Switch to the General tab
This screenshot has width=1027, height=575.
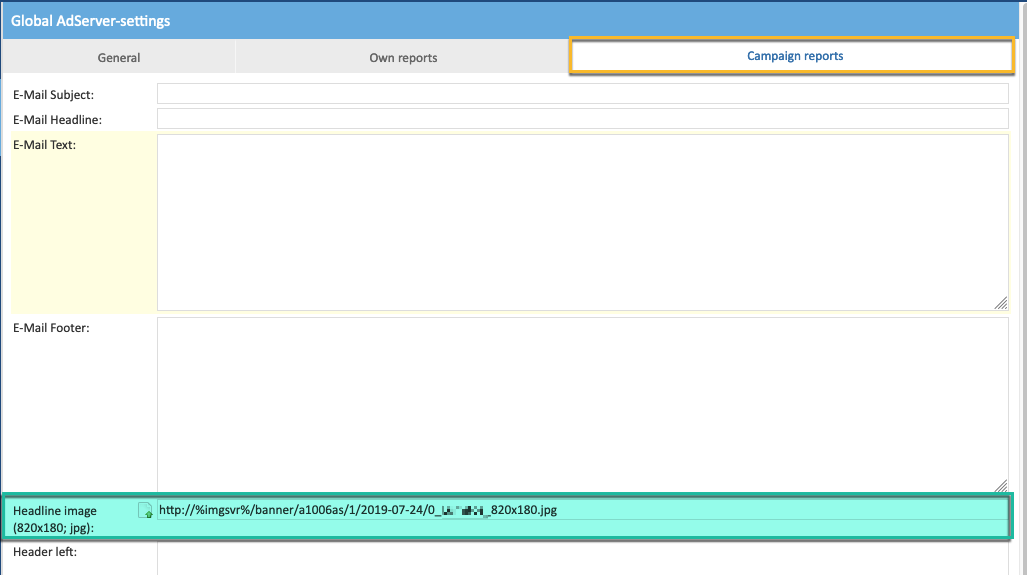pos(119,58)
